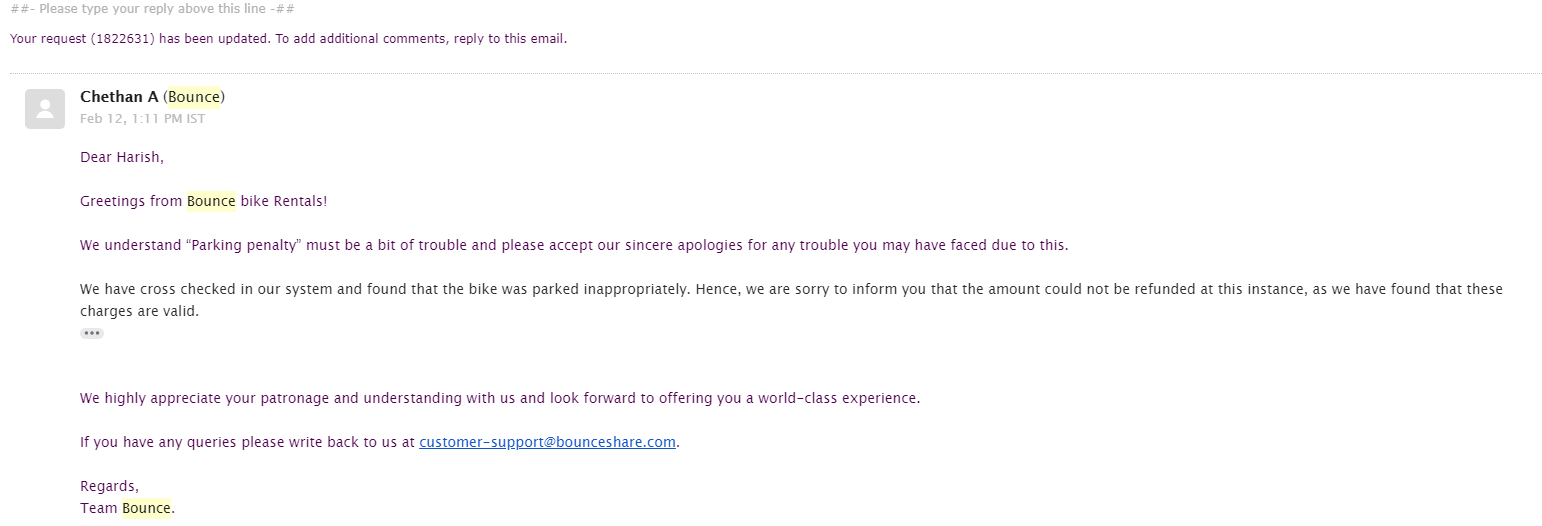Screen dimensions: 1542x526
Task: Click the Chethan A profile avatar icon
Action: (45, 109)
